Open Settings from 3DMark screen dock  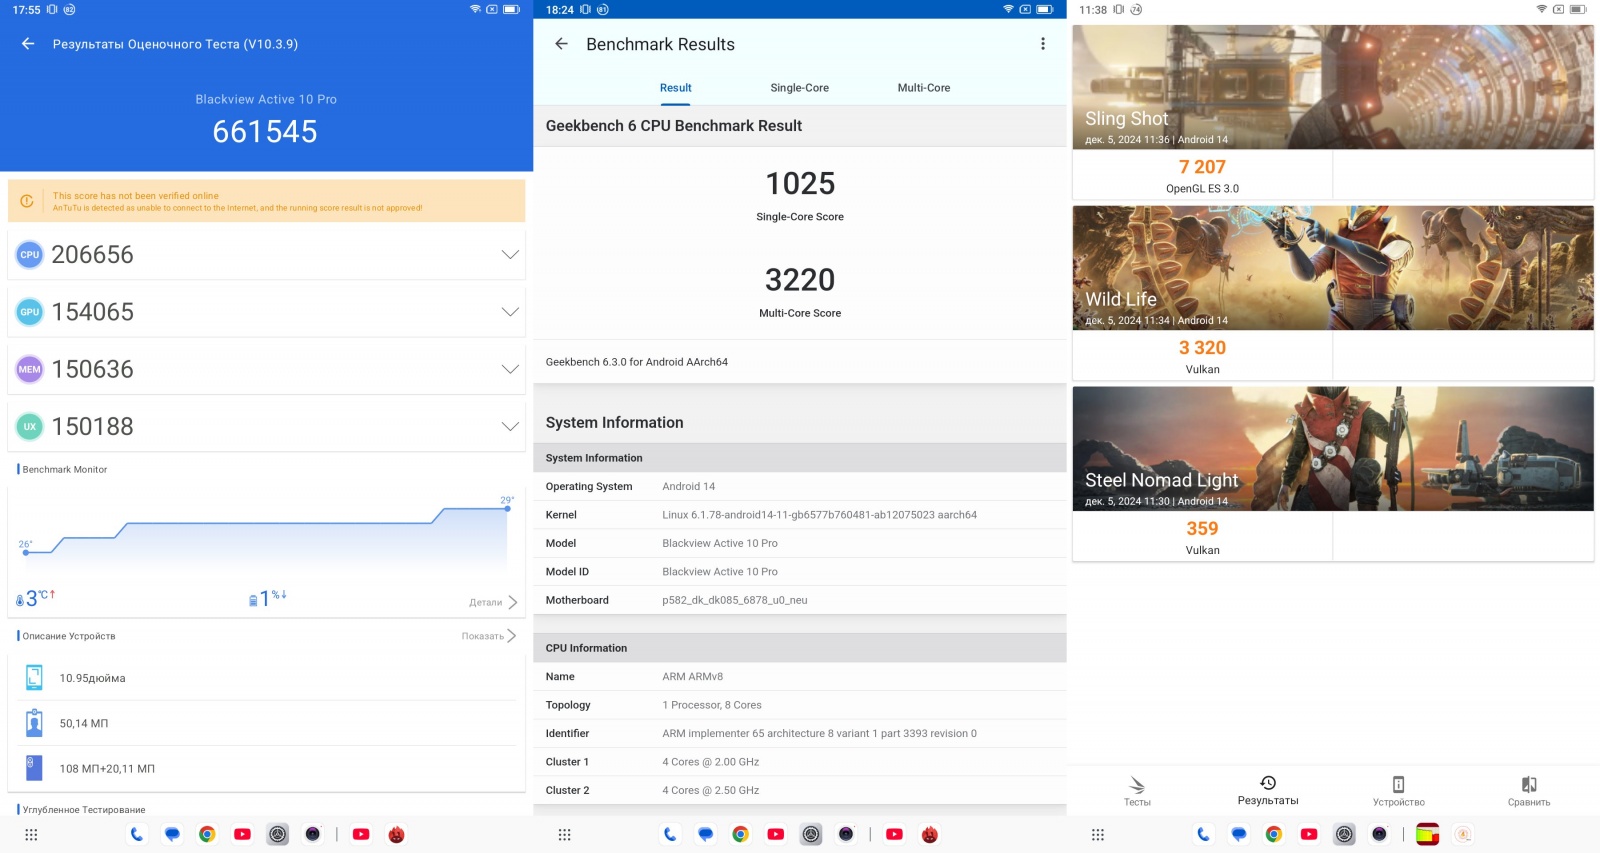(1345, 834)
